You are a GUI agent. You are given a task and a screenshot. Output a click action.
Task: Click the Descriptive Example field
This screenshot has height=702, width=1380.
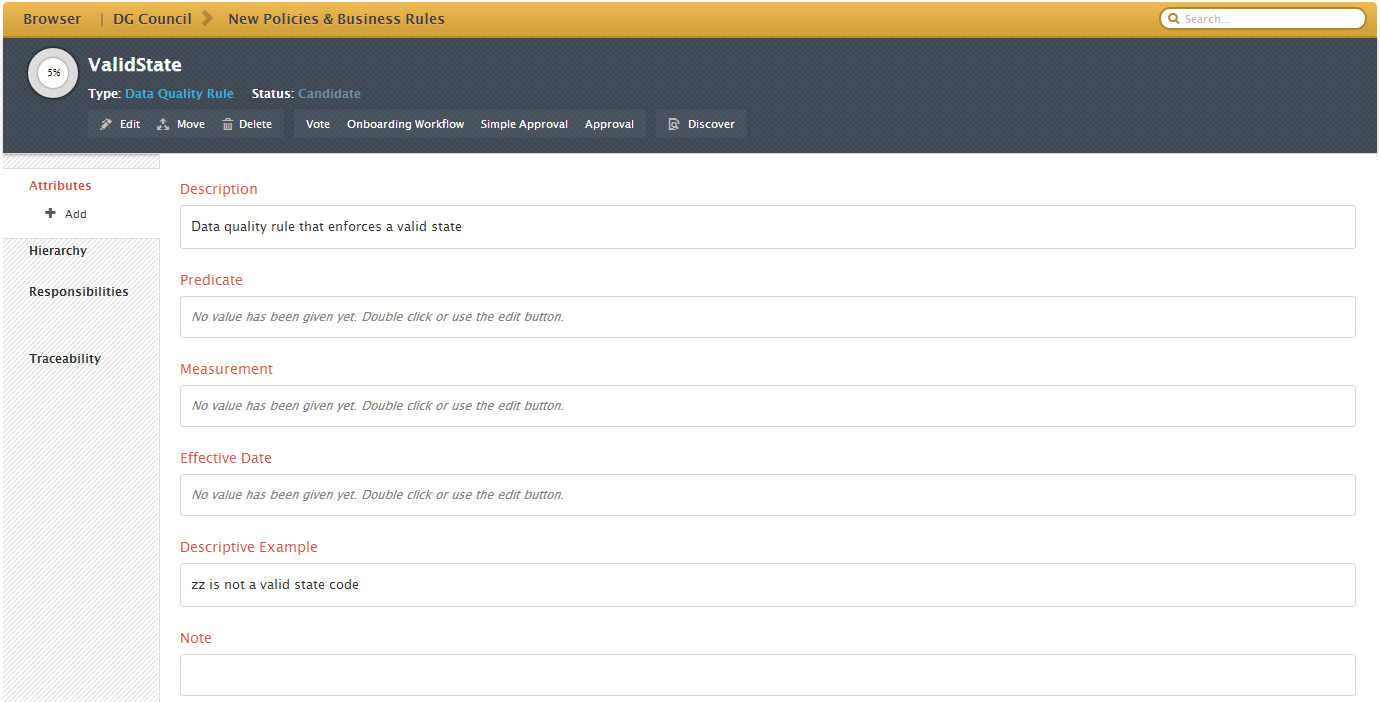768,585
